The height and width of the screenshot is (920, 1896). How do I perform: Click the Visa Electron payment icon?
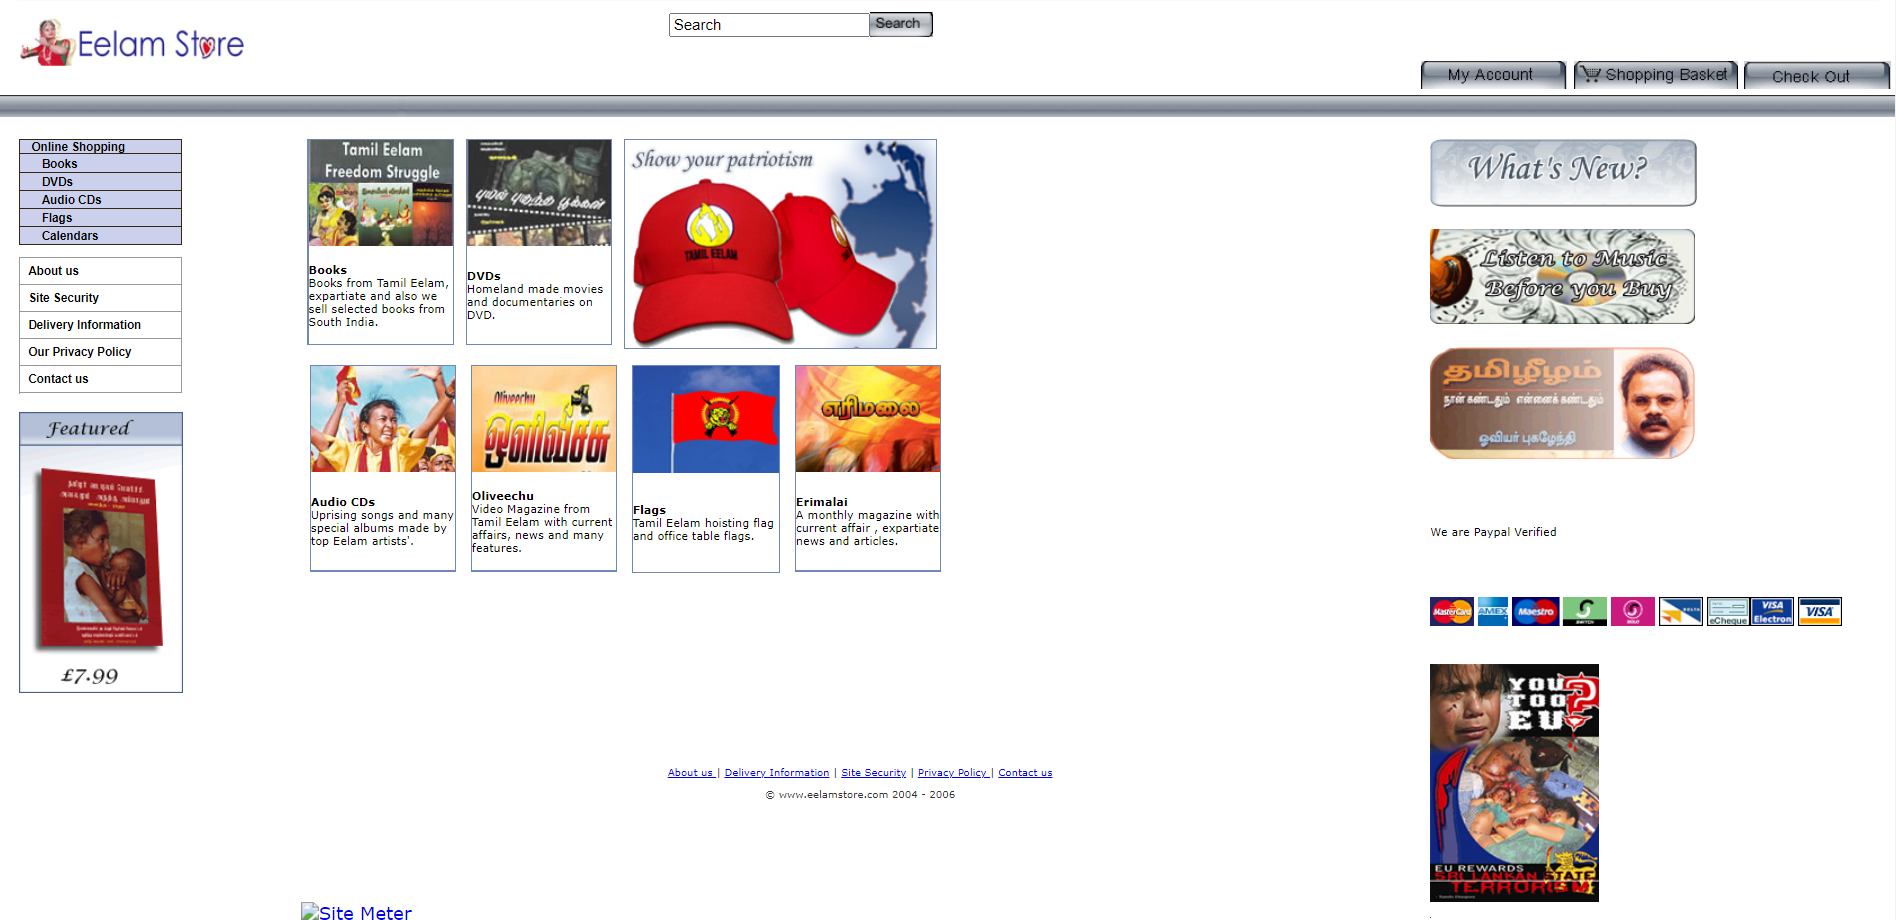pos(1772,611)
